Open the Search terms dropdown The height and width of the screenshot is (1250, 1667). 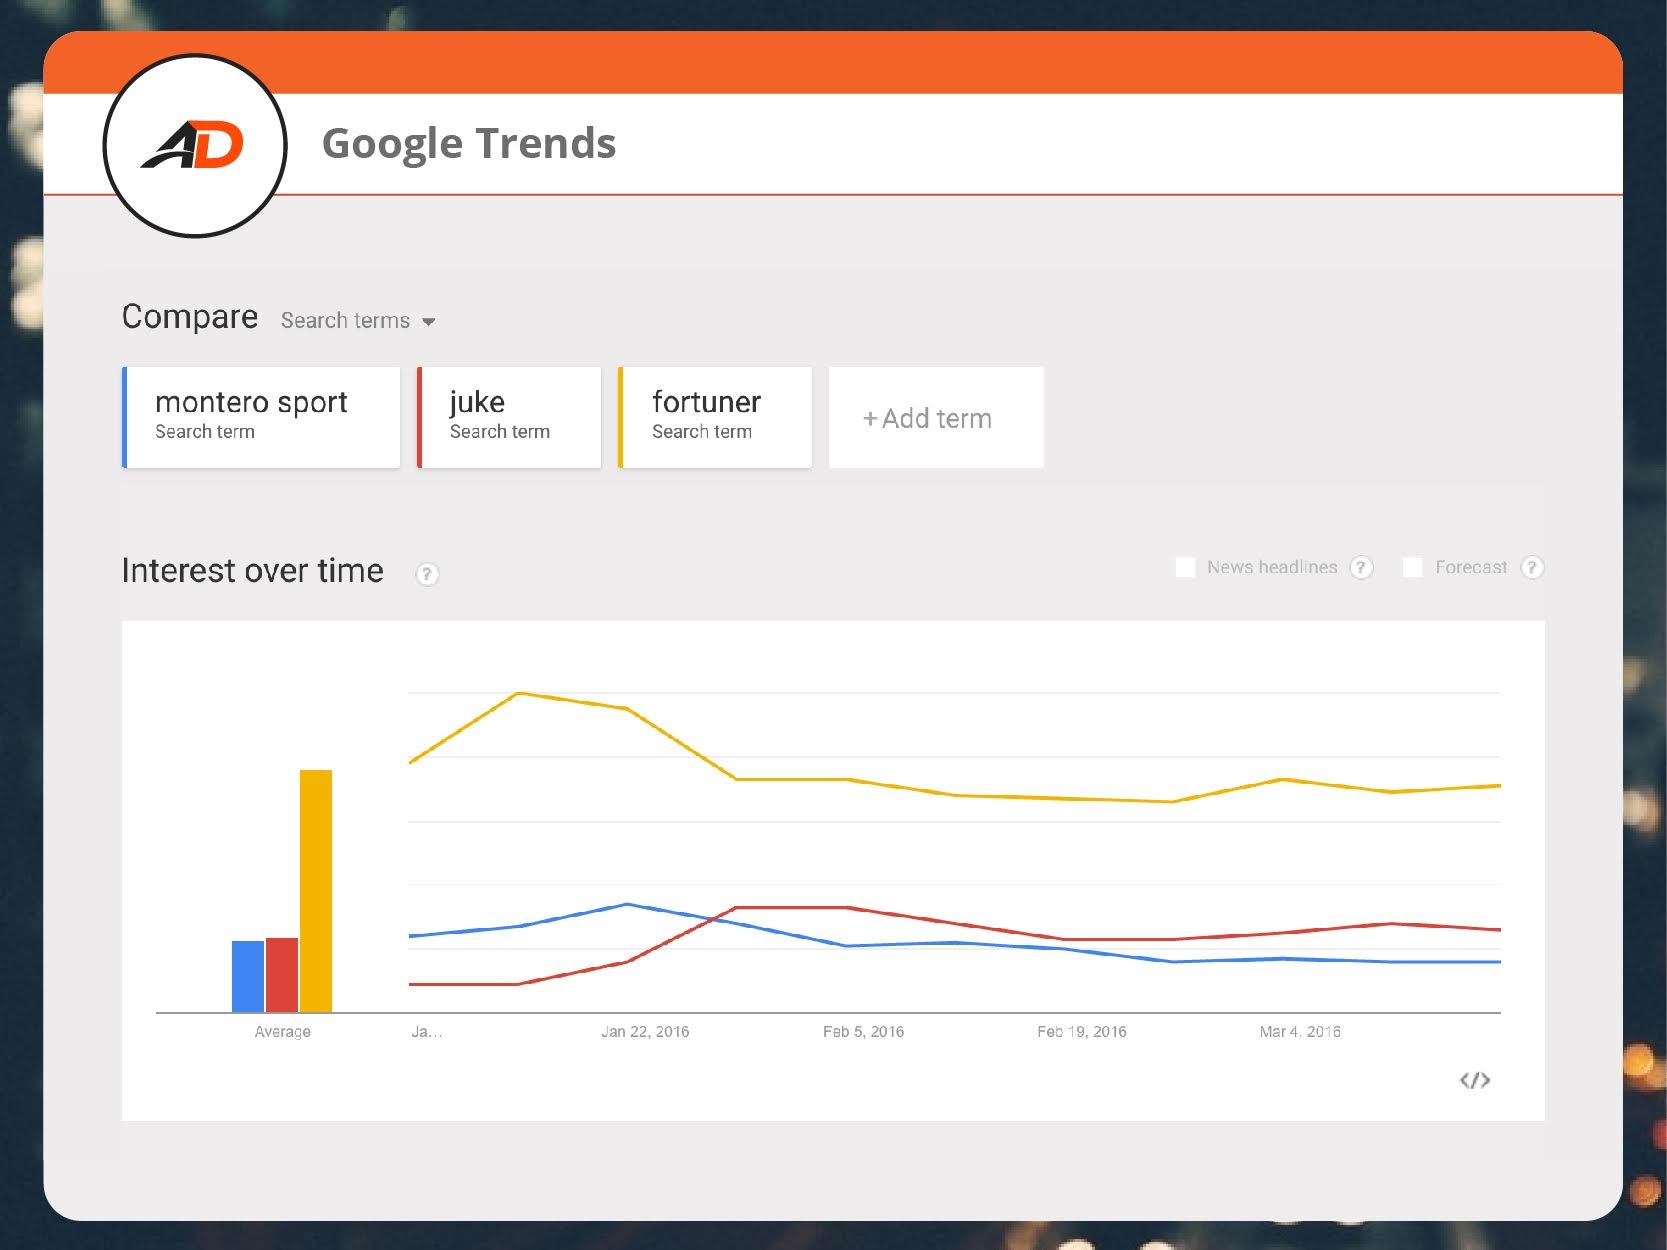[358, 320]
